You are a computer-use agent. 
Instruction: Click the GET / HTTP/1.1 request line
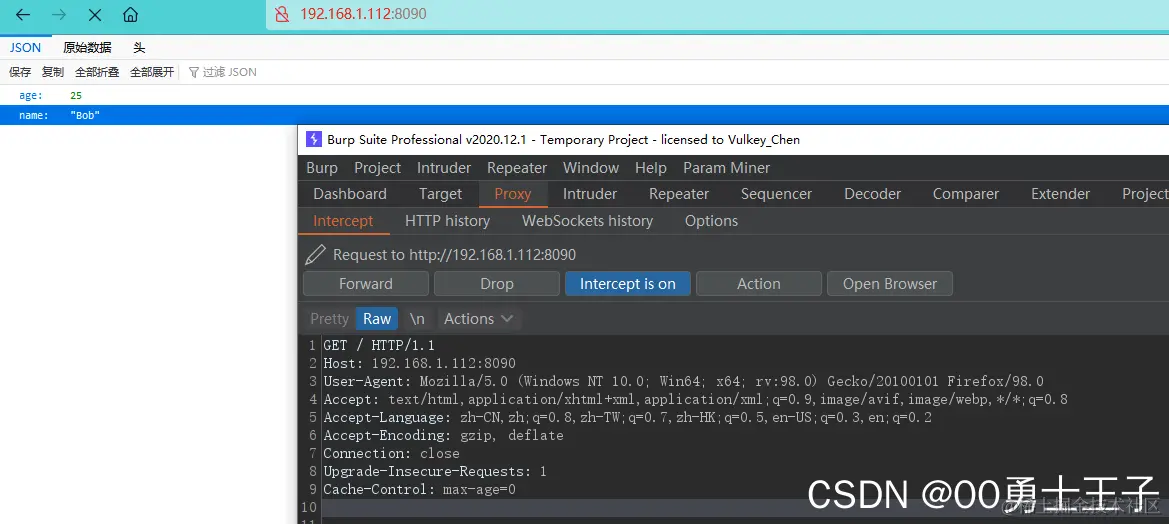click(x=379, y=345)
